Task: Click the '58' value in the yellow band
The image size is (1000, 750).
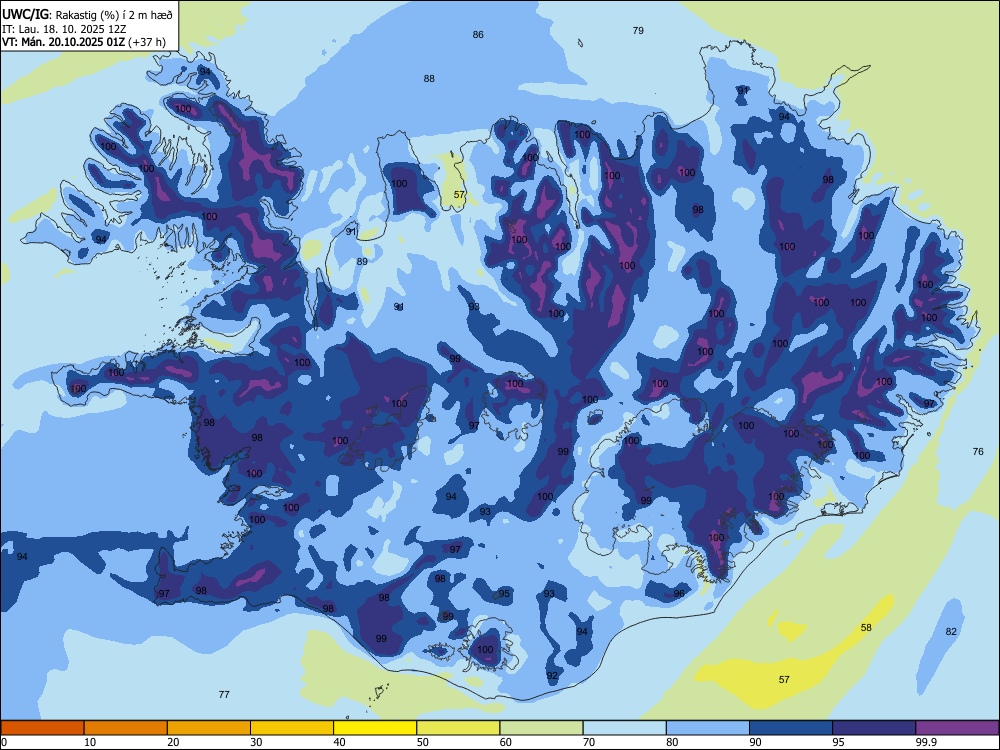Action: point(866,628)
